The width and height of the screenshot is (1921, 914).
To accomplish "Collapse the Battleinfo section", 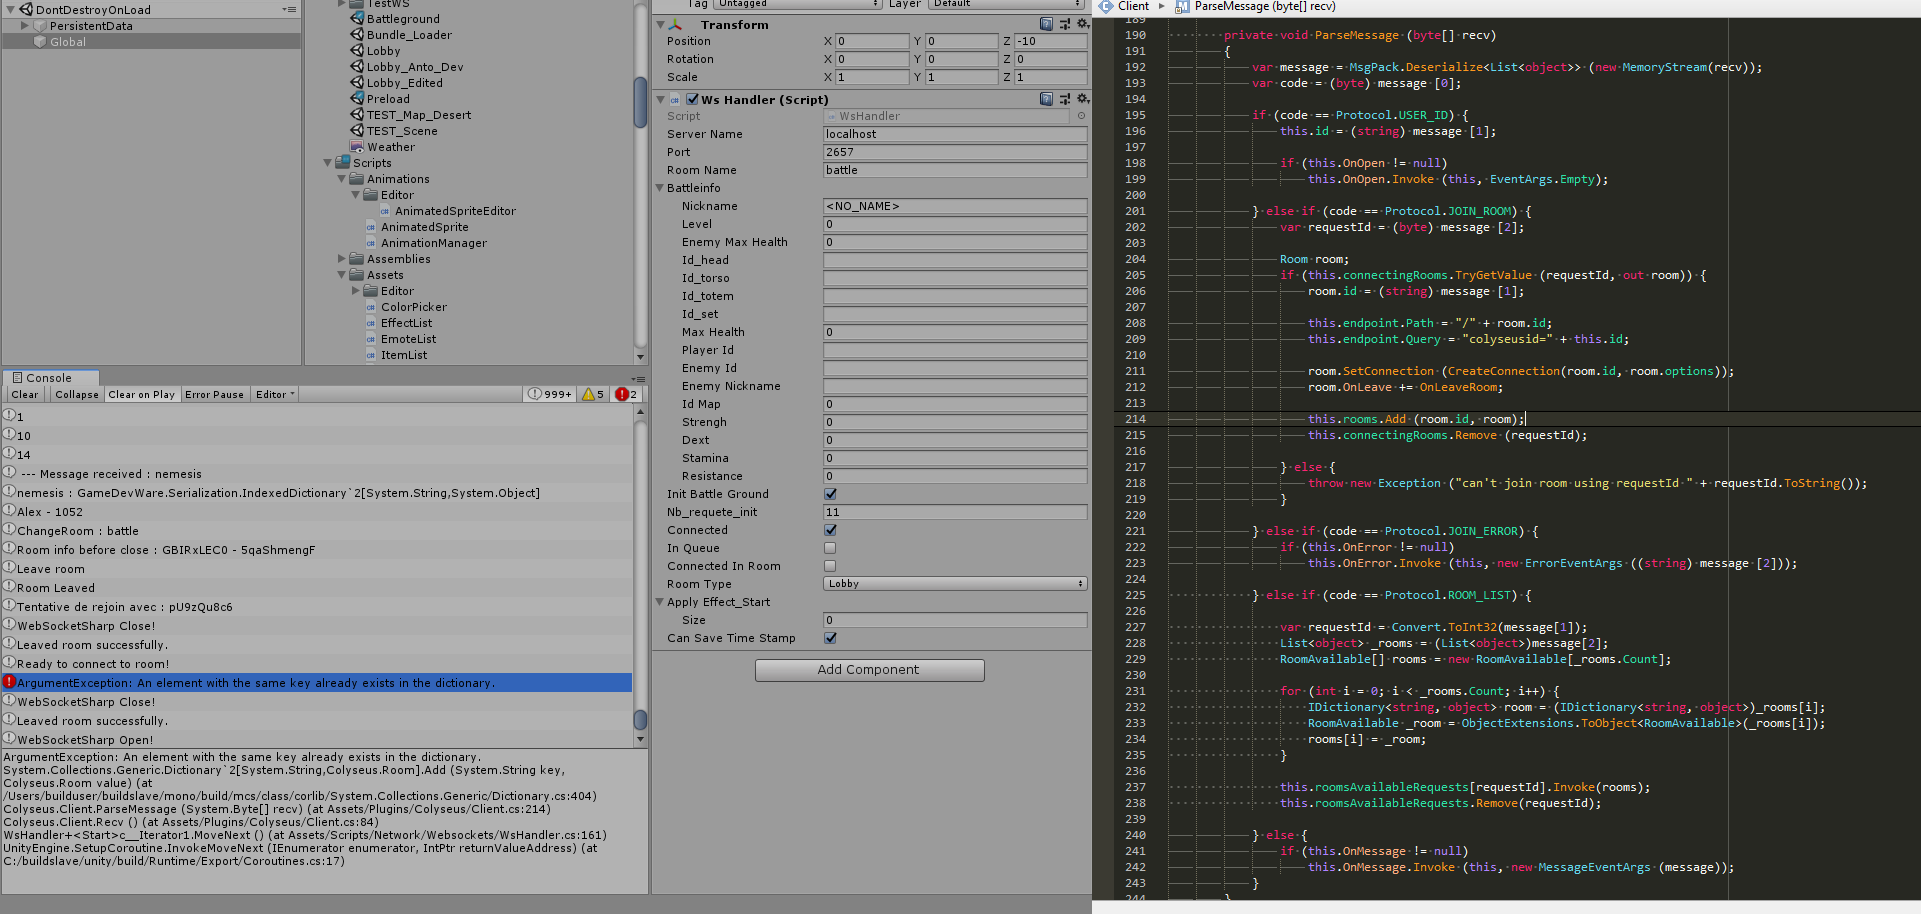I will pyautogui.click(x=660, y=188).
